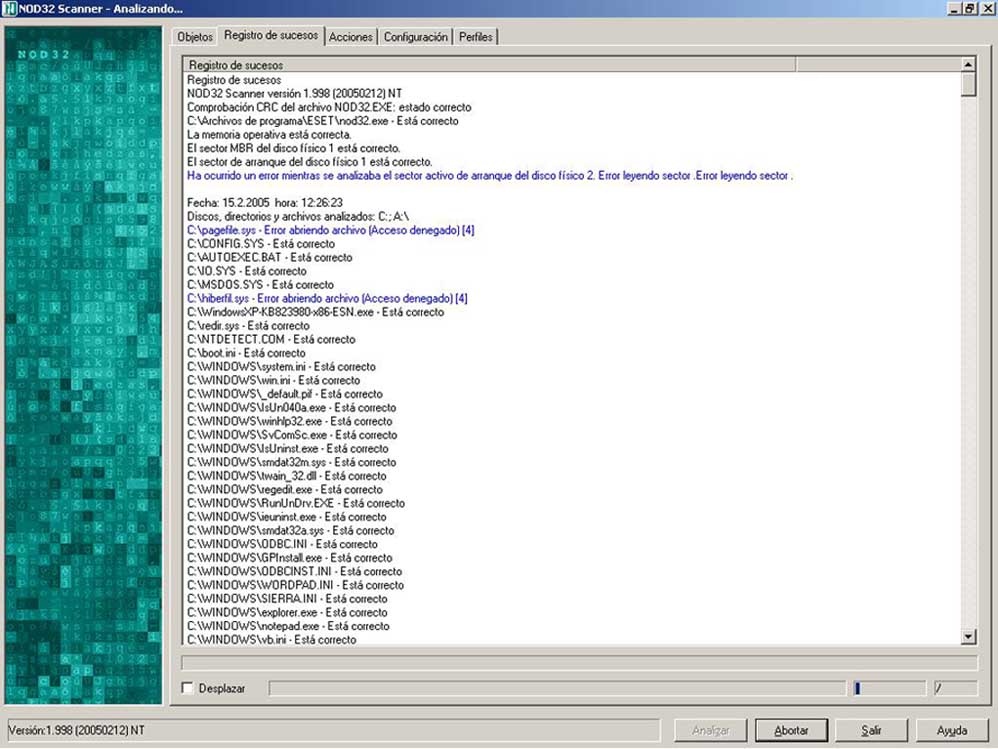Select the C:\WINDOWS\IsUninst.exe log entry
The width and height of the screenshot is (998, 749).
pyautogui.click(x=288, y=449)
